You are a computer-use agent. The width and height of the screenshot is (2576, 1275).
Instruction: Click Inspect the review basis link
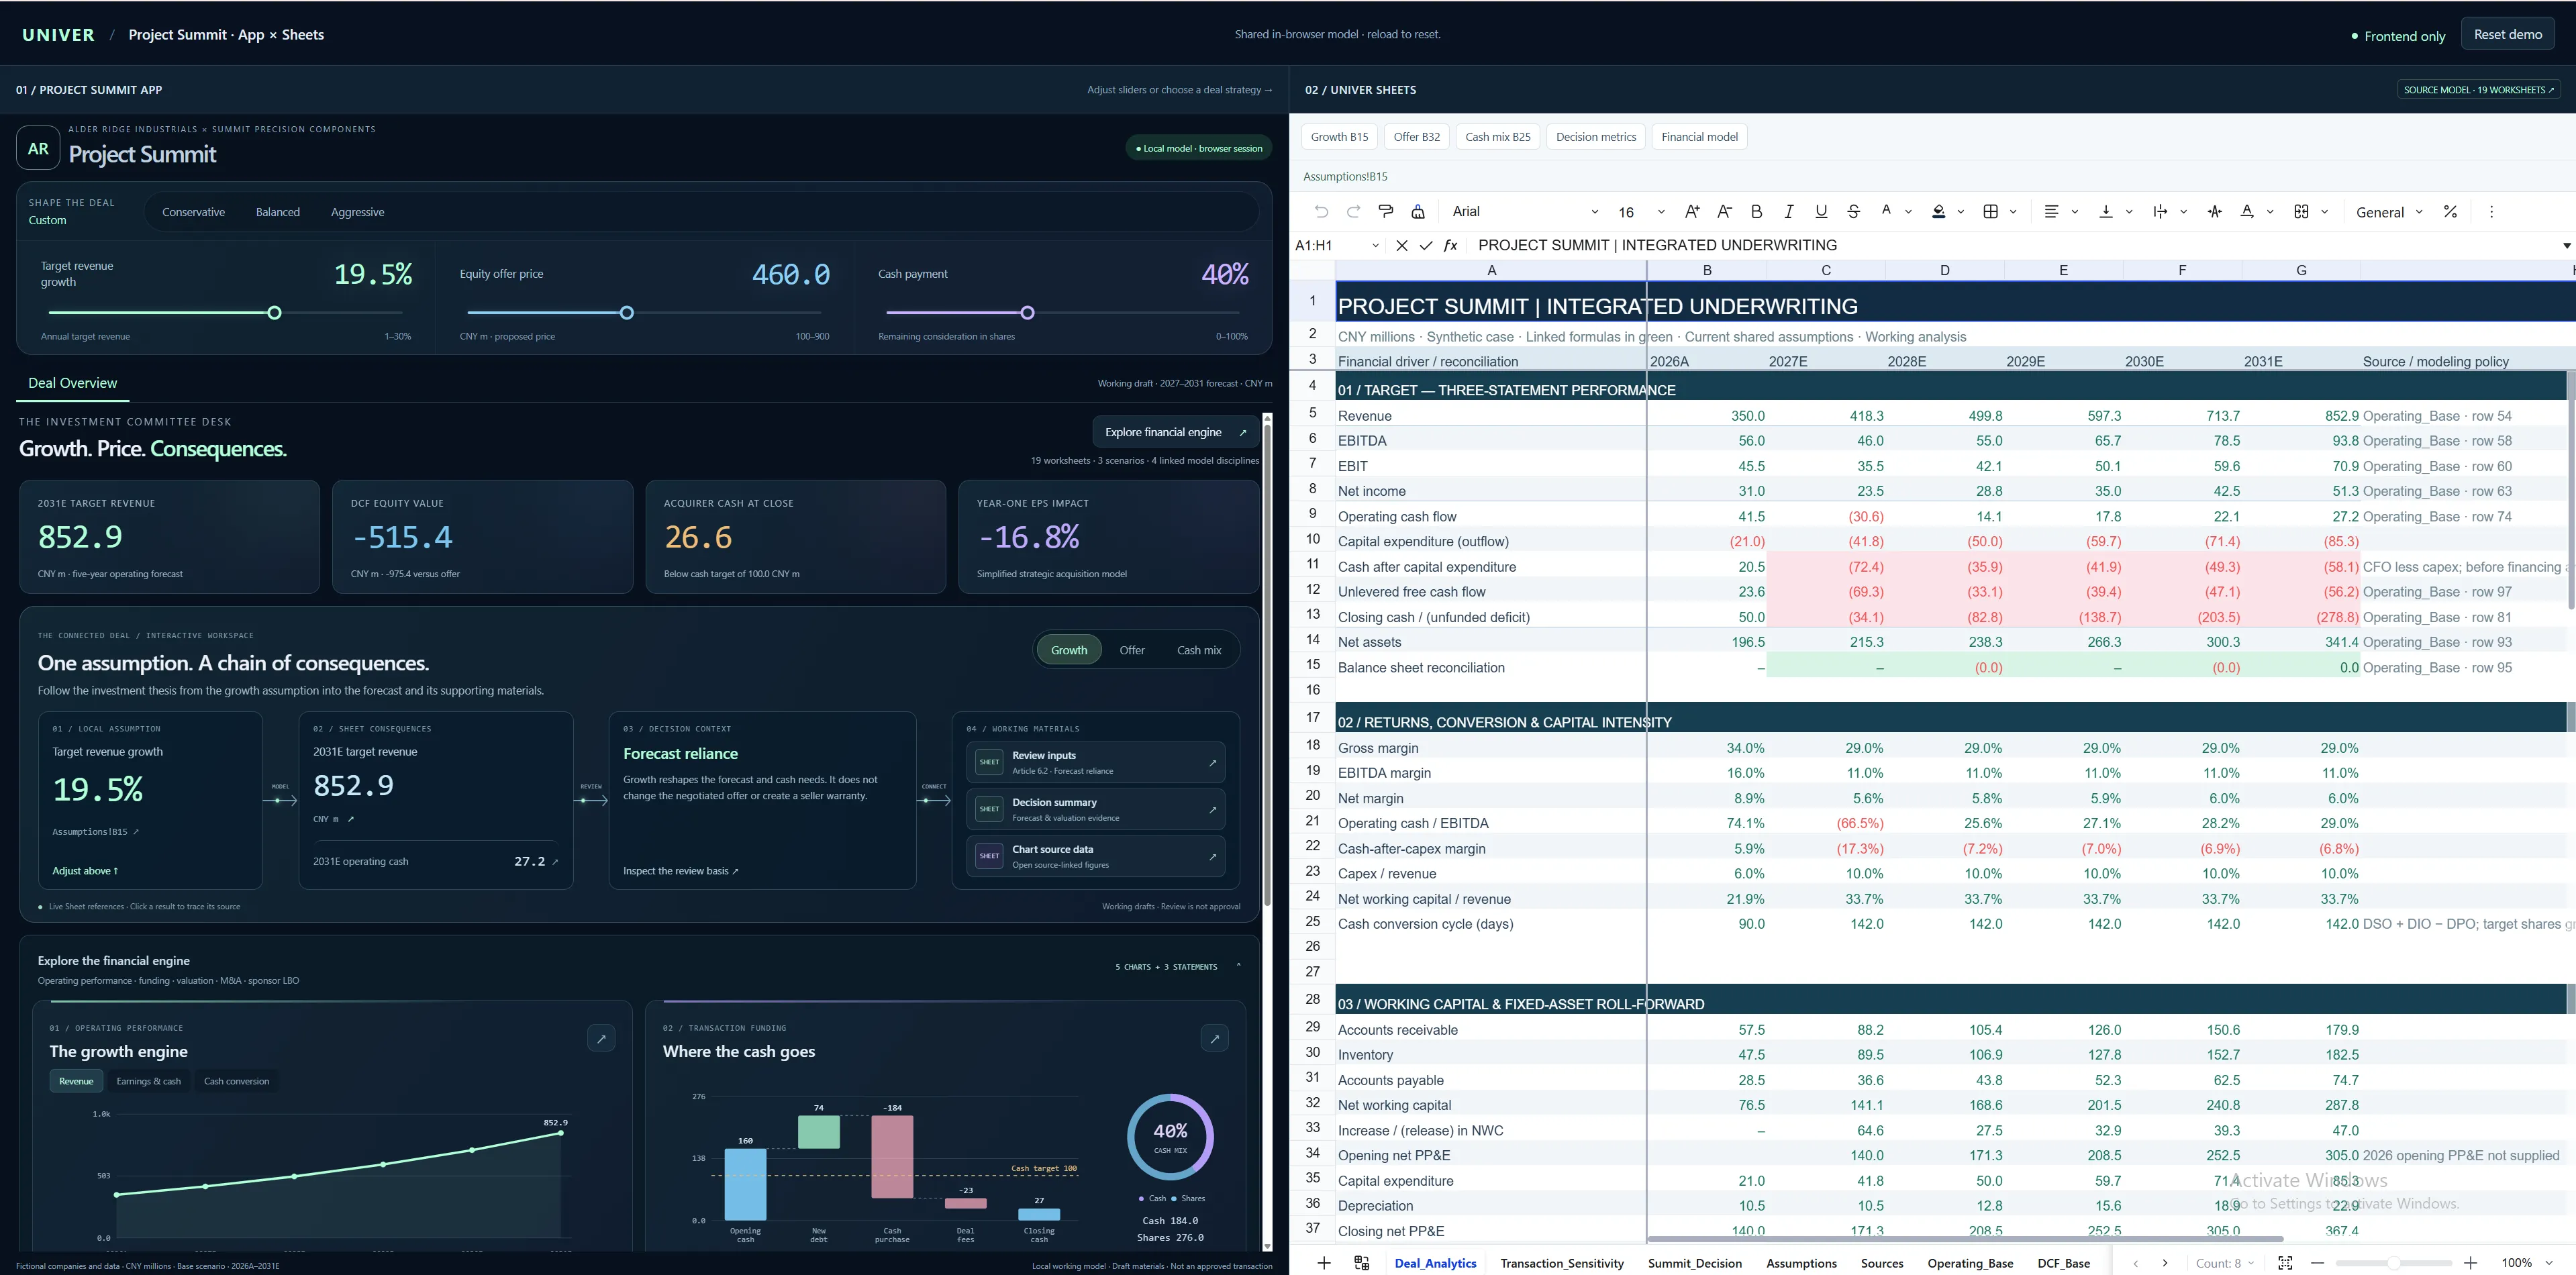681,871
